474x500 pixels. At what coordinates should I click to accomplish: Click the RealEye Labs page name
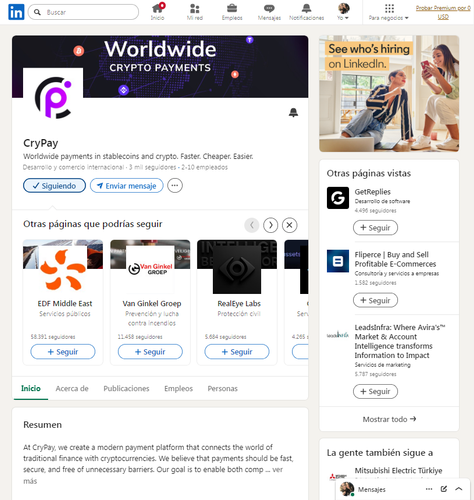239,304
